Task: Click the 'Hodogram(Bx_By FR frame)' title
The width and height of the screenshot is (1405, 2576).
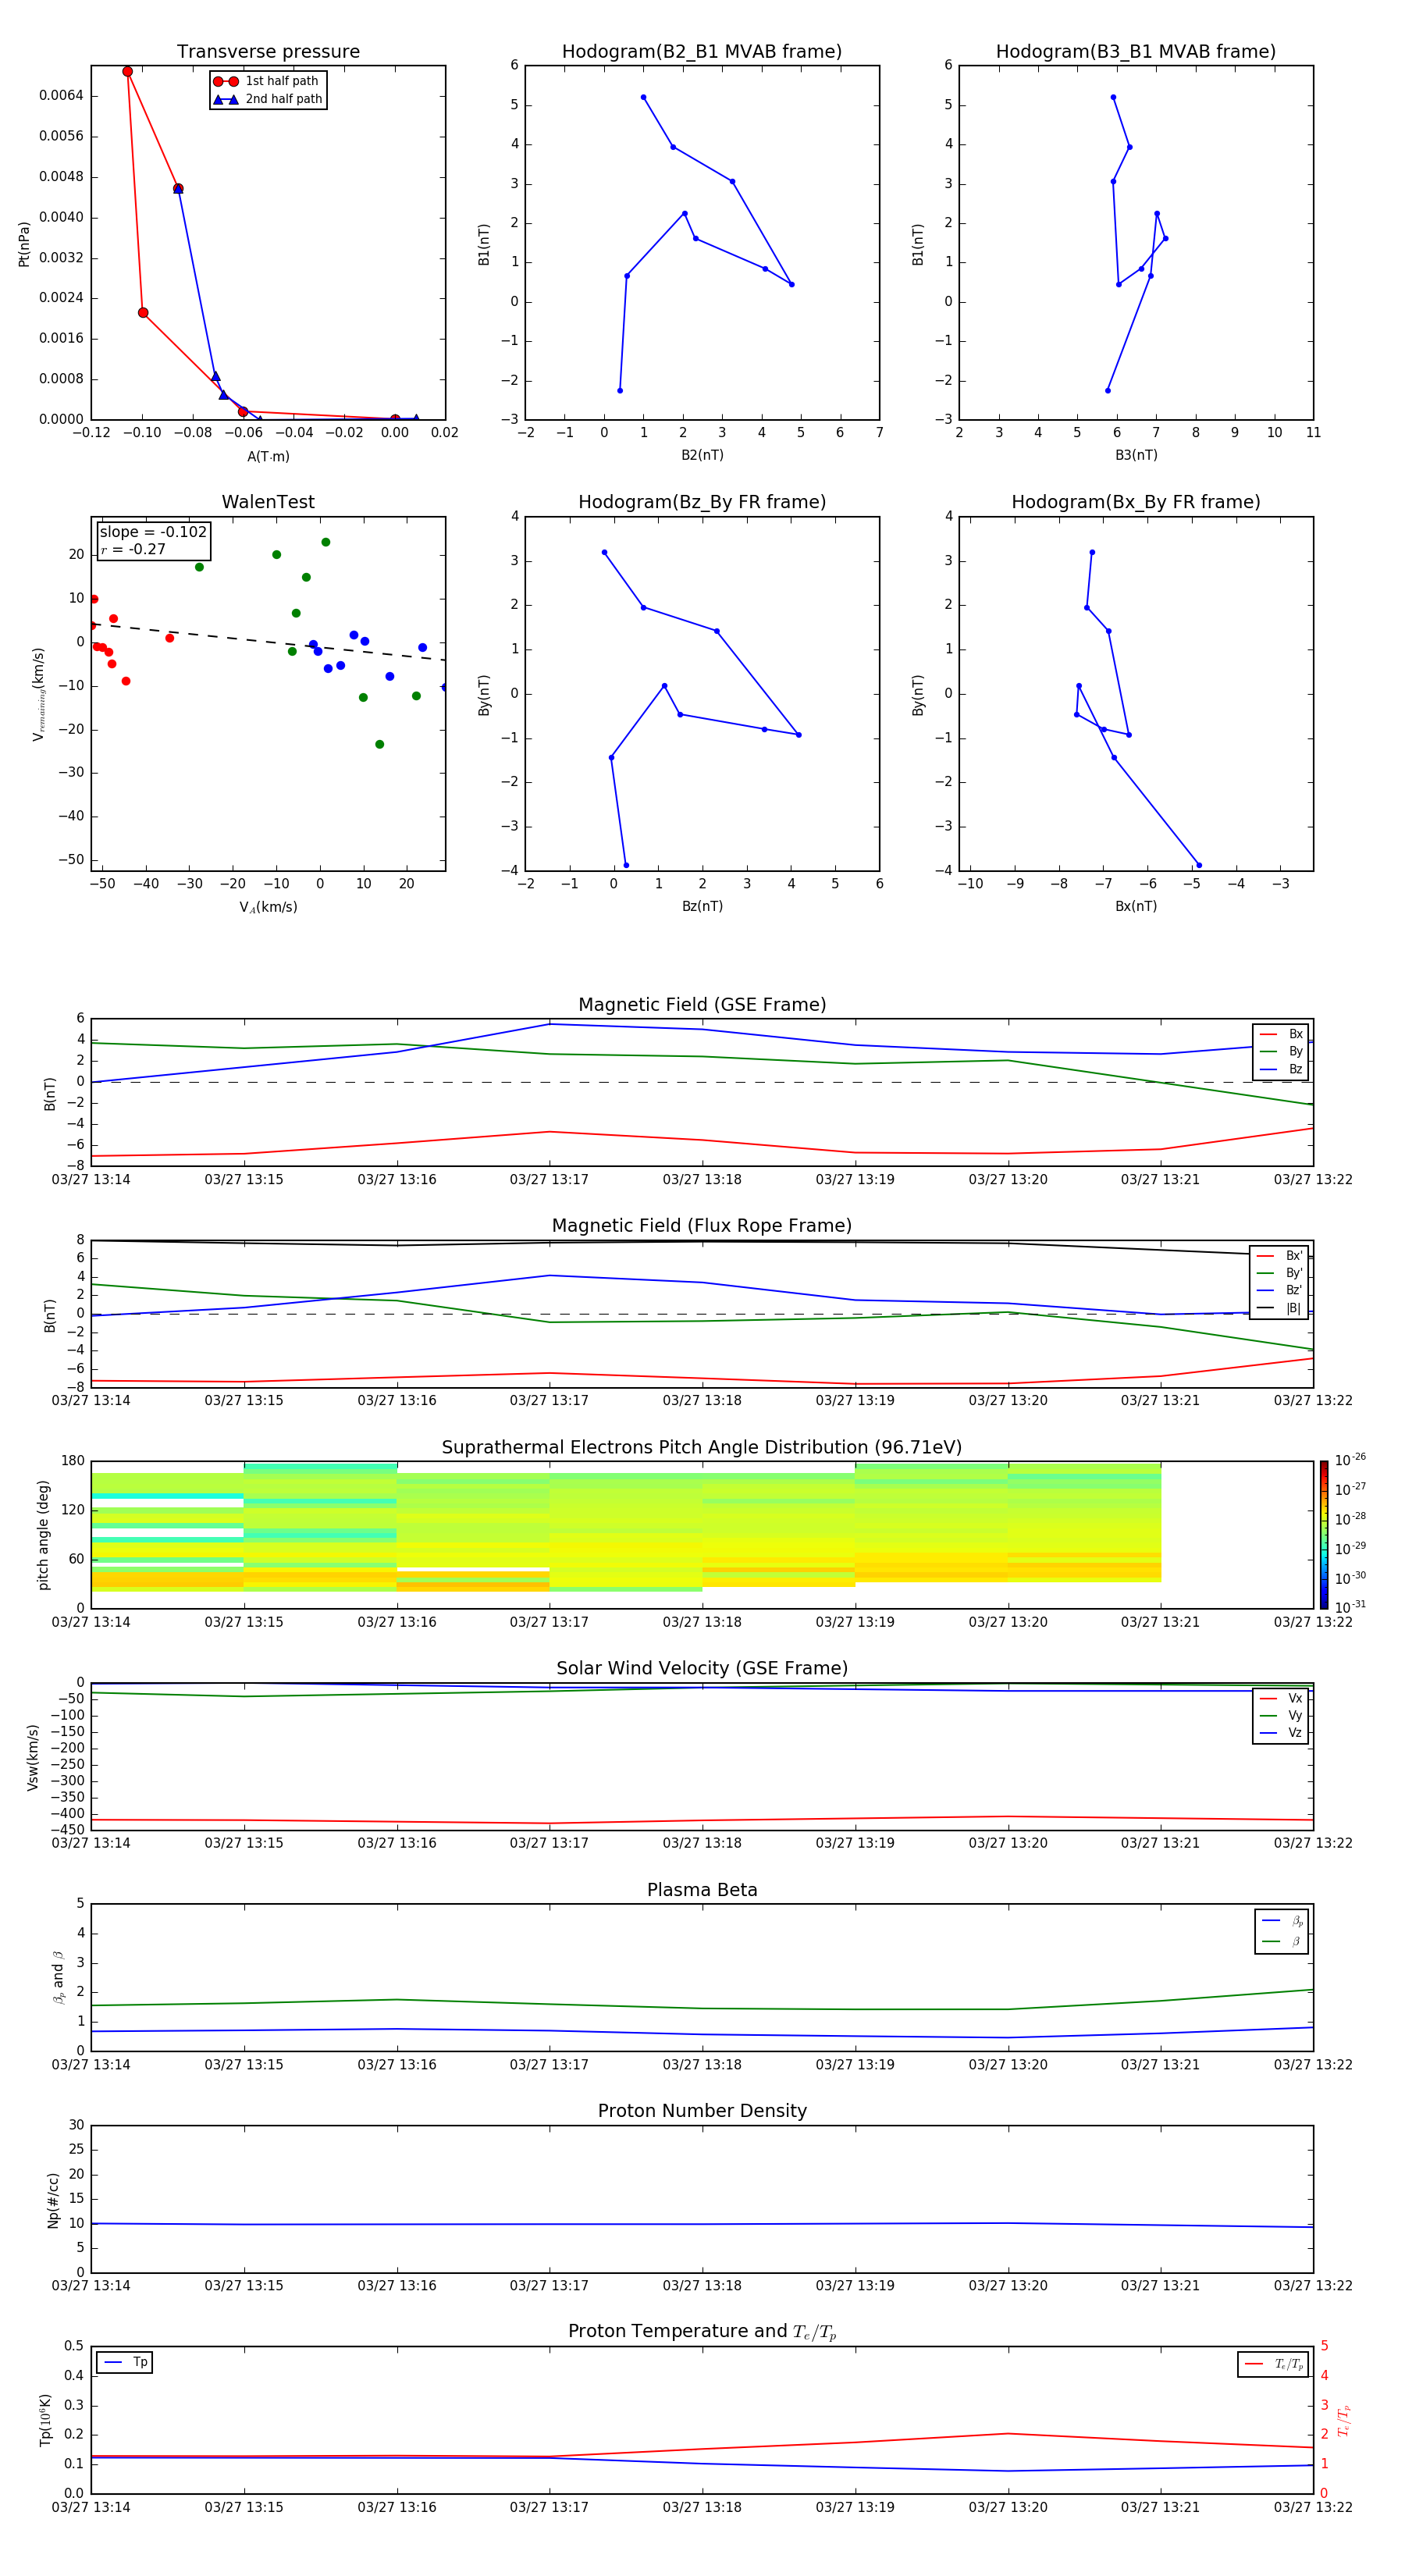Action: [1136, 502]
